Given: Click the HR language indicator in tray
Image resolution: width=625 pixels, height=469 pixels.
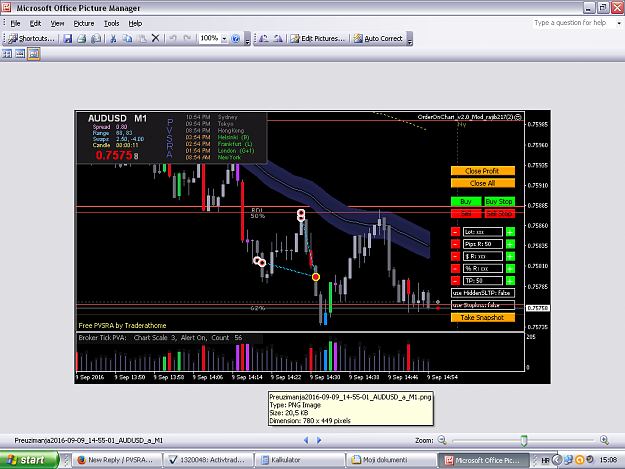Looking at the screenshot, I should tap(545, 460).
